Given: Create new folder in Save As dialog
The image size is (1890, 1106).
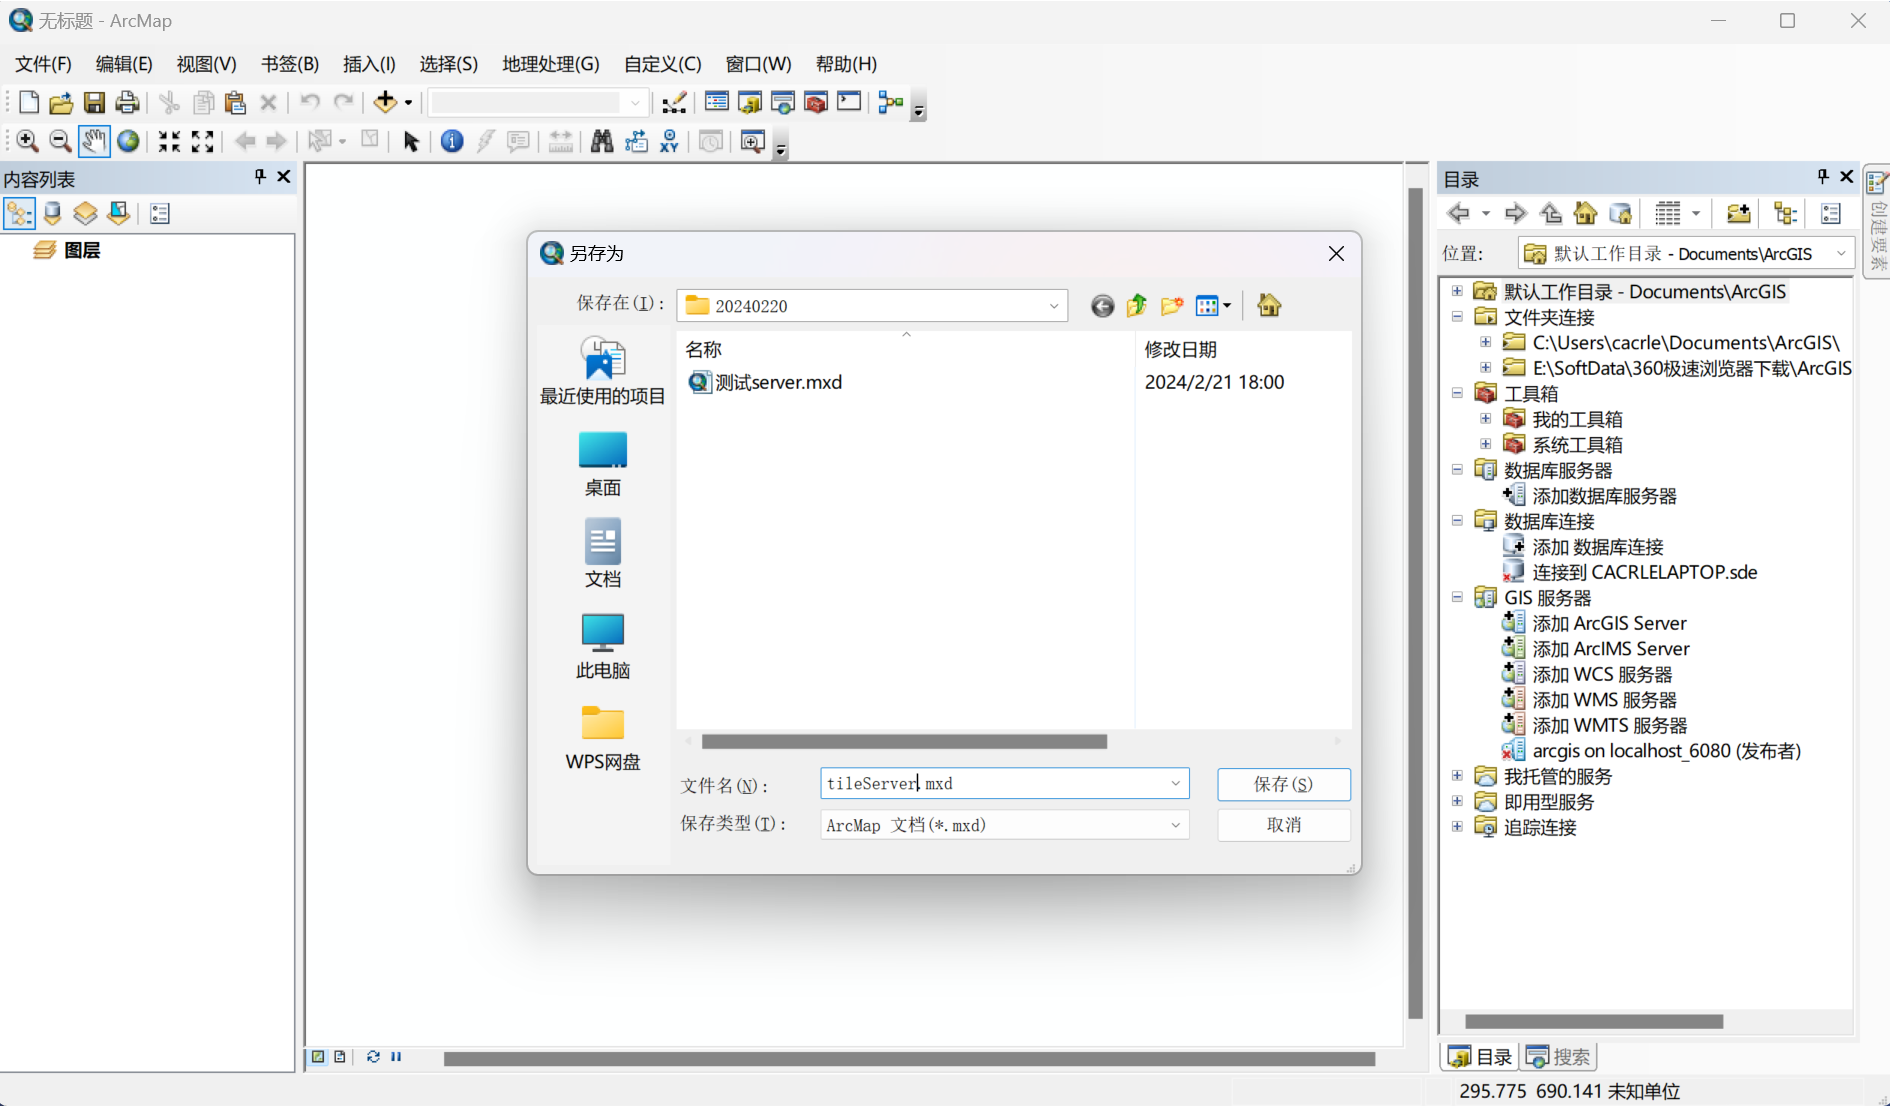Looking at the screenshot, I should click(1171, 306).
